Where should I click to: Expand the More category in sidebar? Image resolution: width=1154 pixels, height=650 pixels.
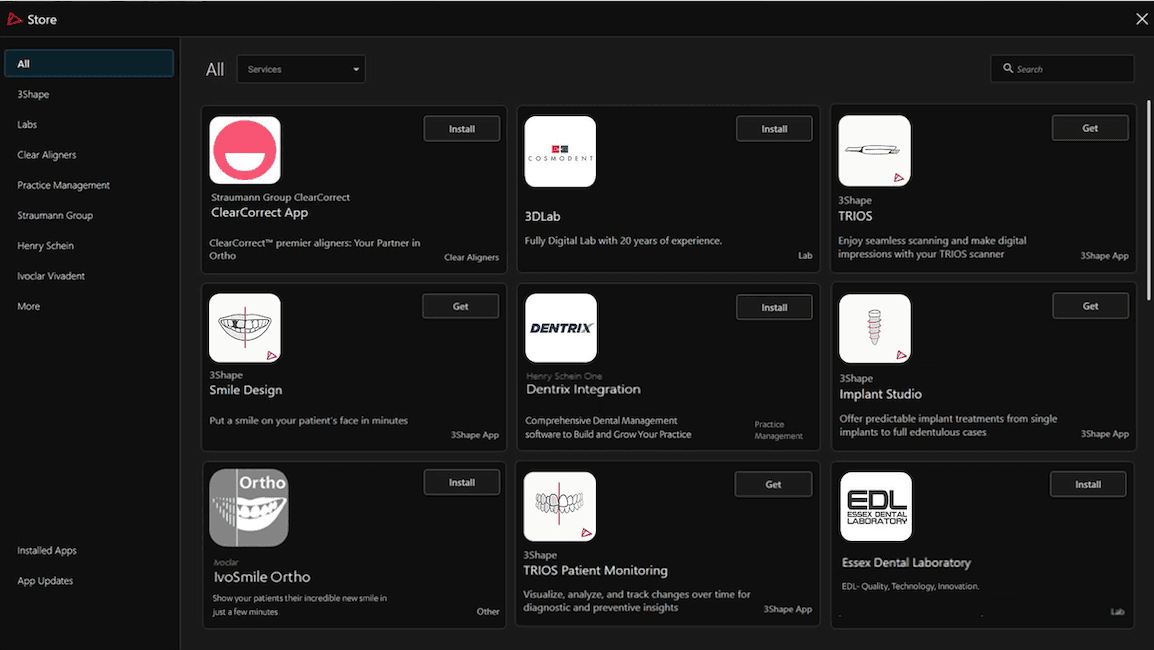(29, 306)
